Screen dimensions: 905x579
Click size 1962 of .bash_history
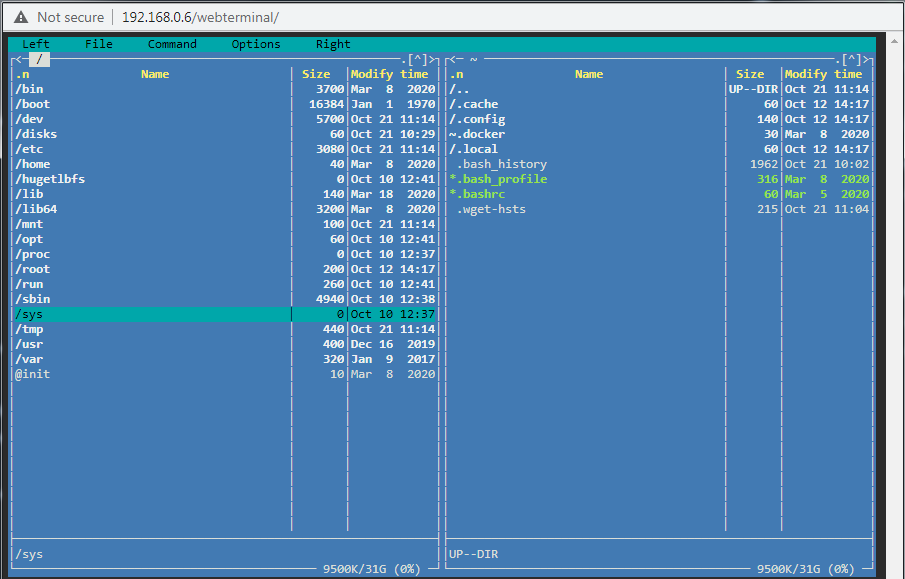[764, 164]
